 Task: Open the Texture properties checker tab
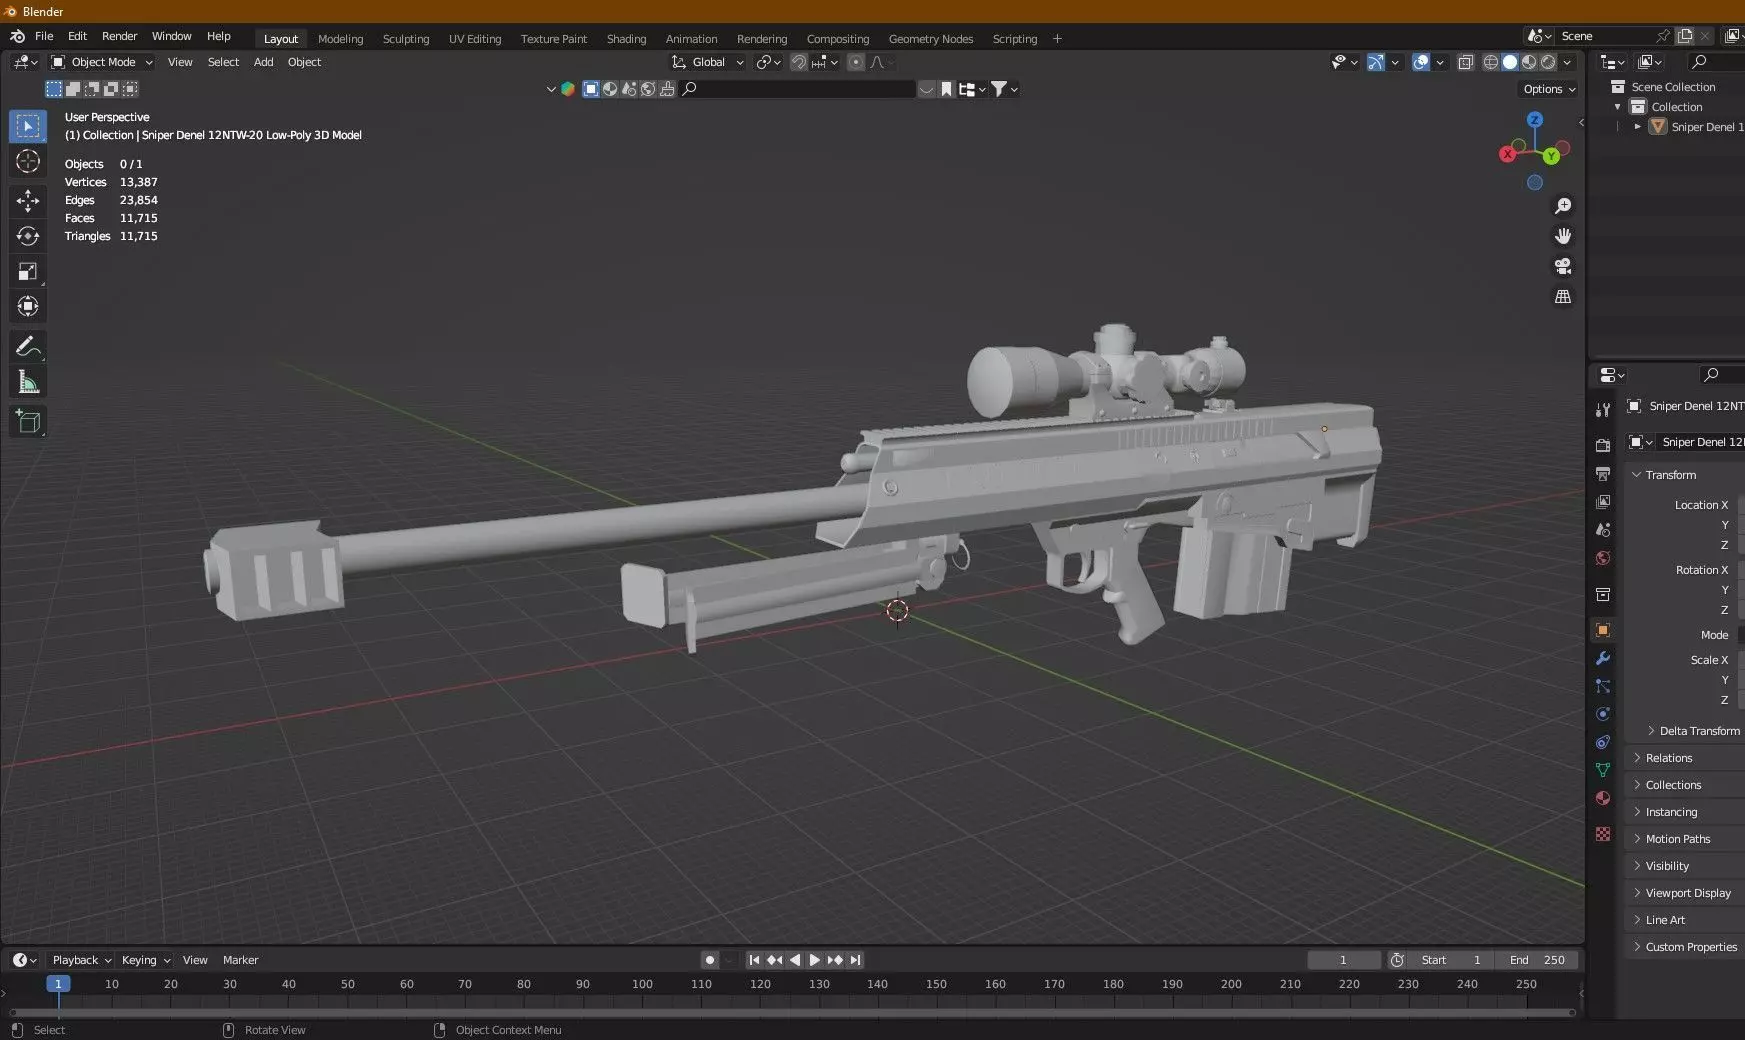click(x=1603, y=834)
